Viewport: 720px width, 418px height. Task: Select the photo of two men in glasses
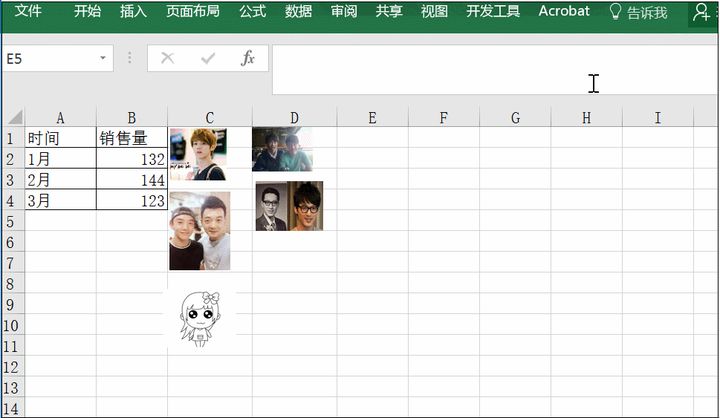tap(289, 206)
